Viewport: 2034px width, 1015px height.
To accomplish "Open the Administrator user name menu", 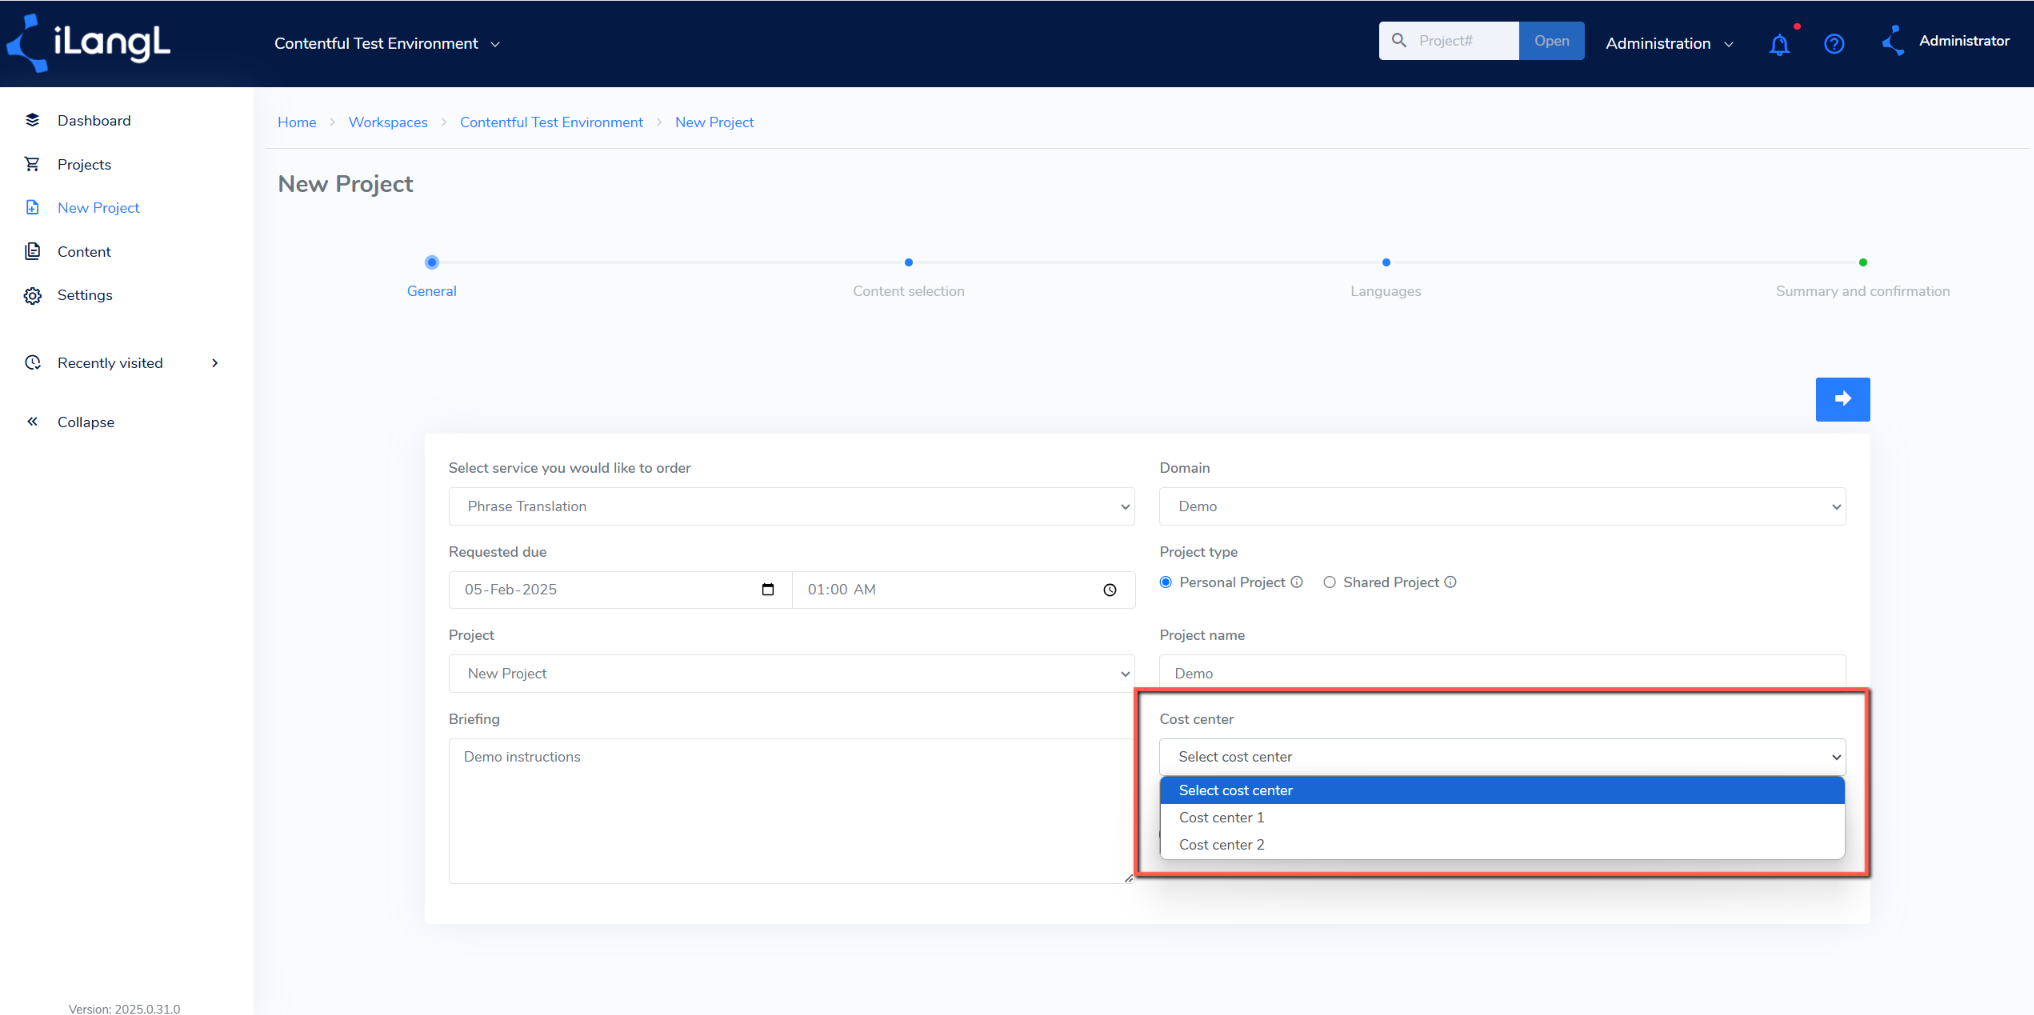I will 1964,41.
